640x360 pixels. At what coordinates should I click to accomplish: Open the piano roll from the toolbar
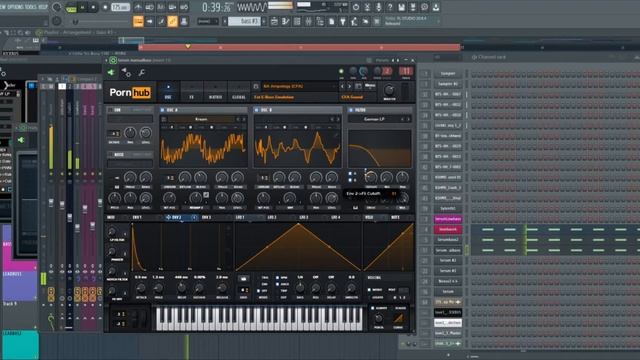(286, 21)
